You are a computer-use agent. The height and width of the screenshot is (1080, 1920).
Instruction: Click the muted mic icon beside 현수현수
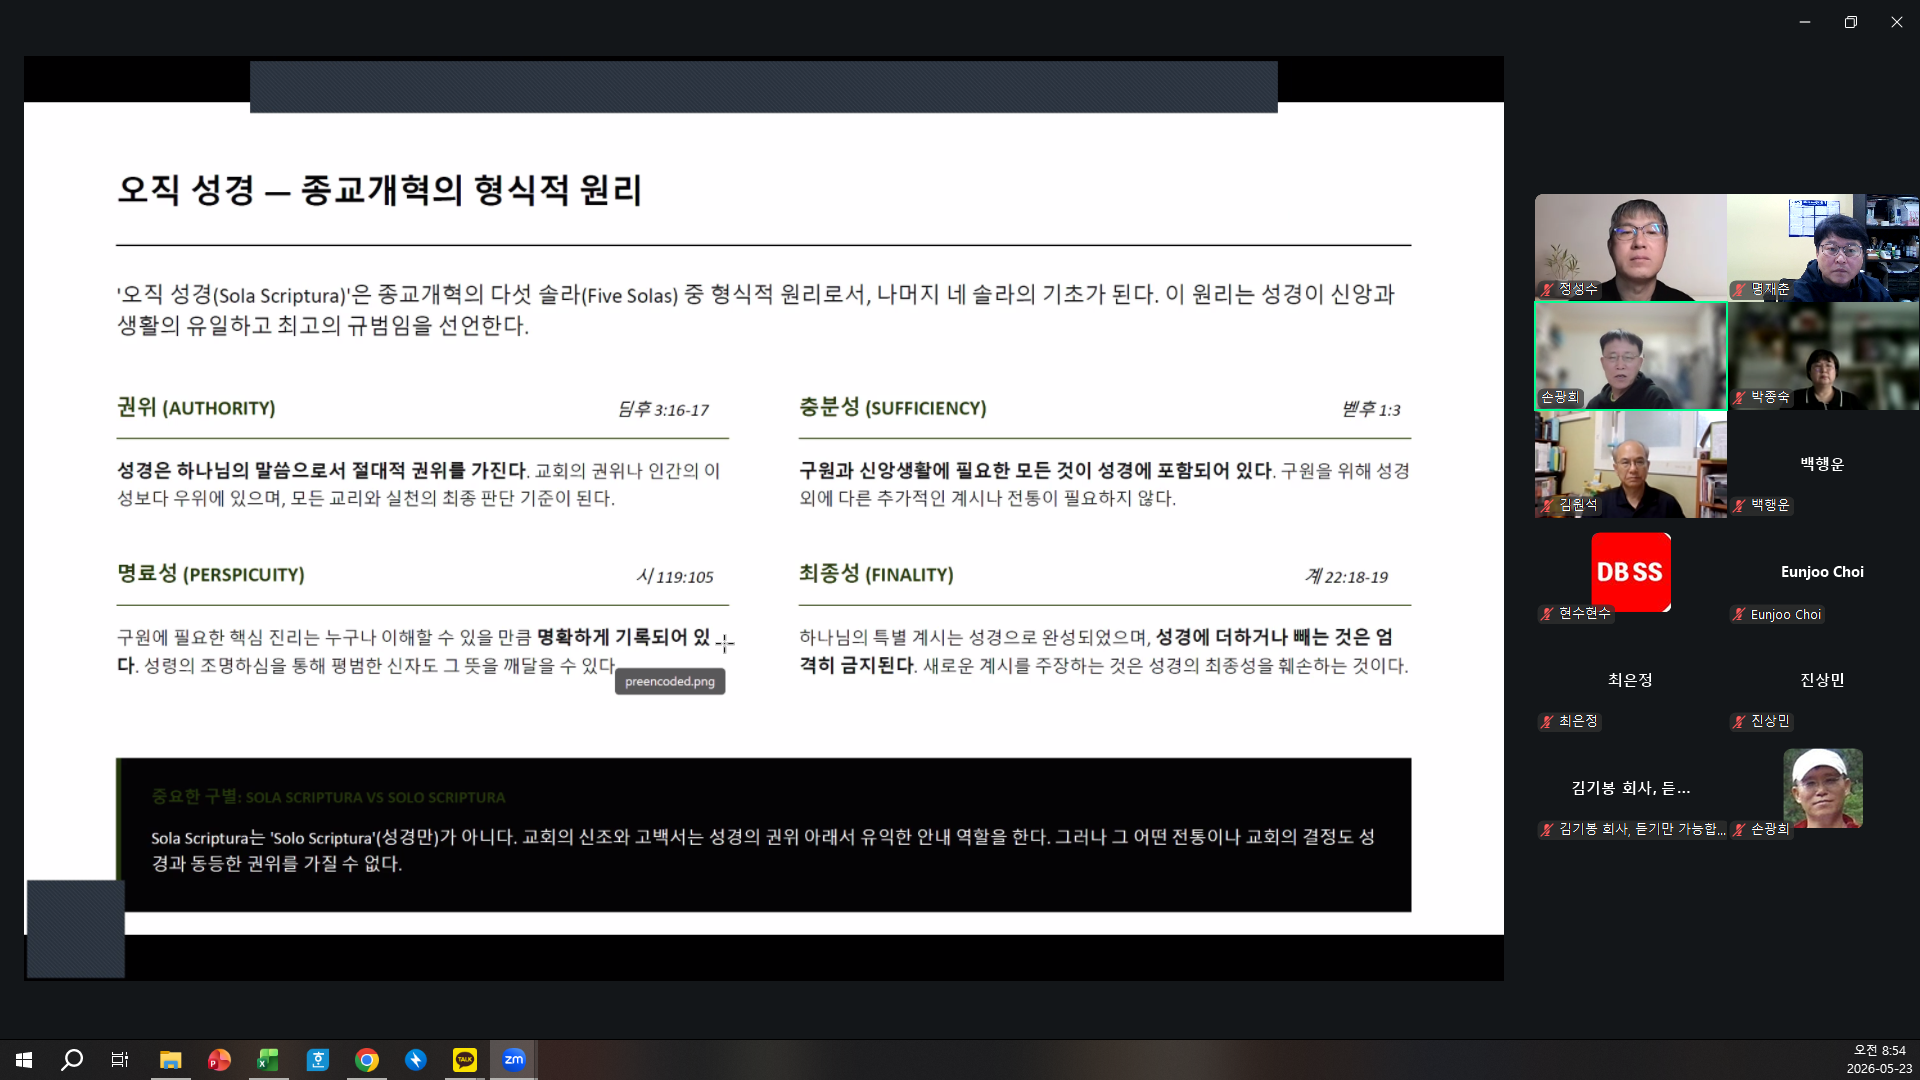1548,614
